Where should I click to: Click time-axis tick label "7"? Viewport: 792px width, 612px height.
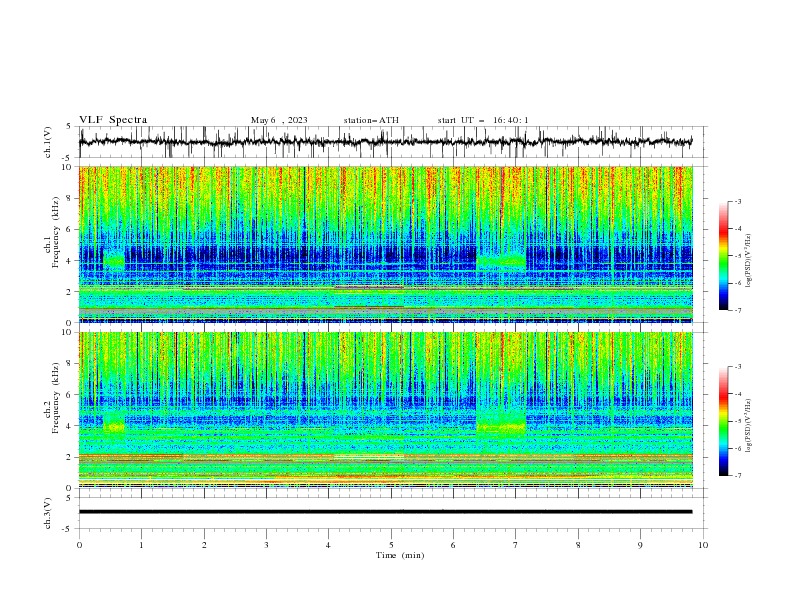tap(516, 545)
